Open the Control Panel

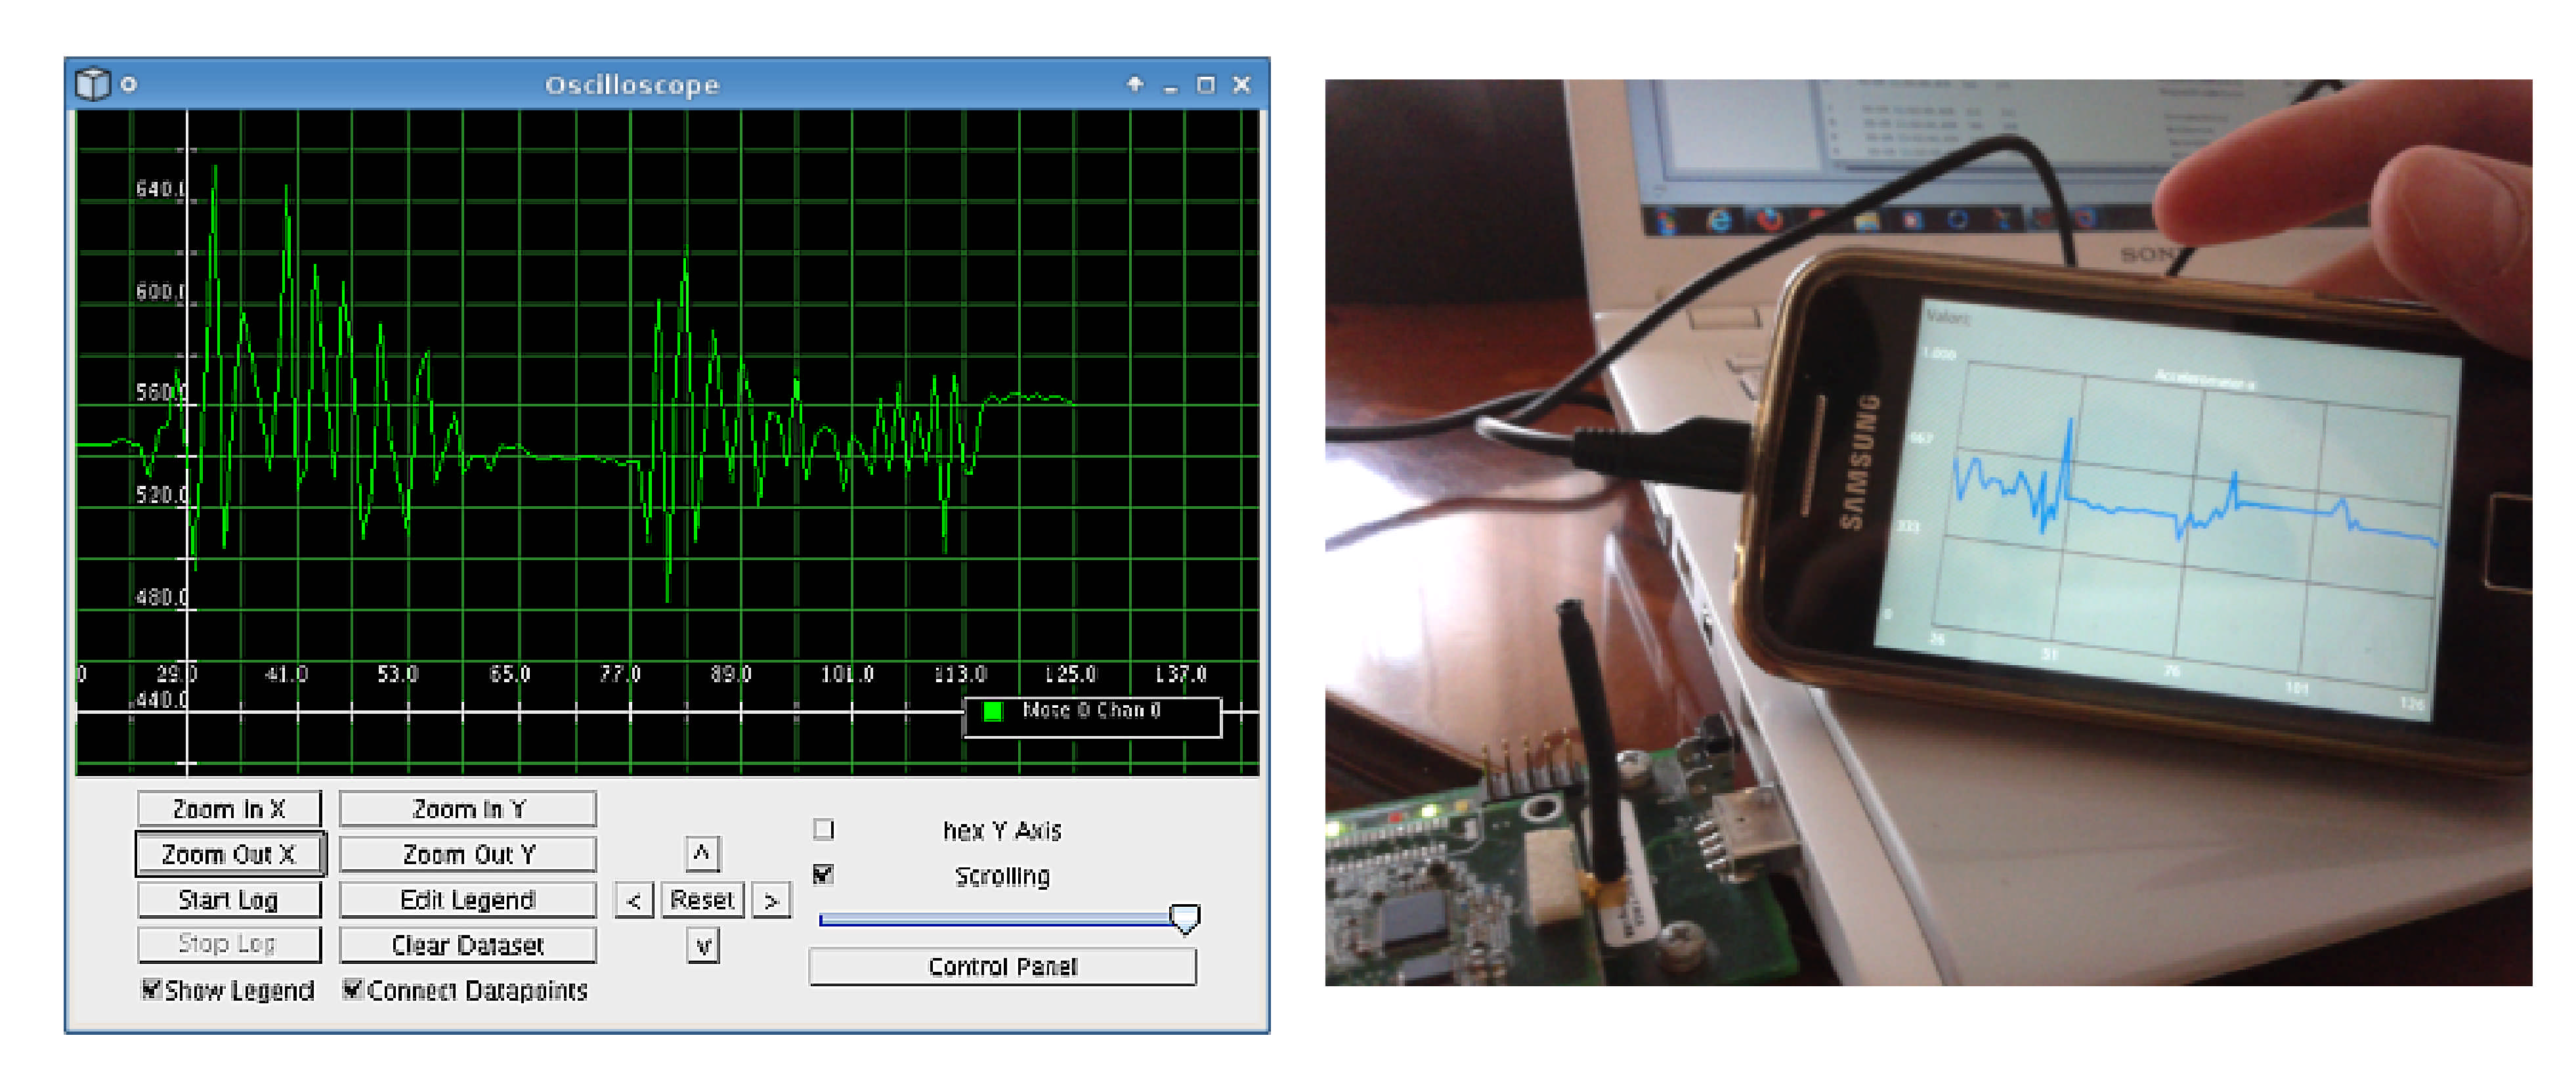tap(1002, 966)
